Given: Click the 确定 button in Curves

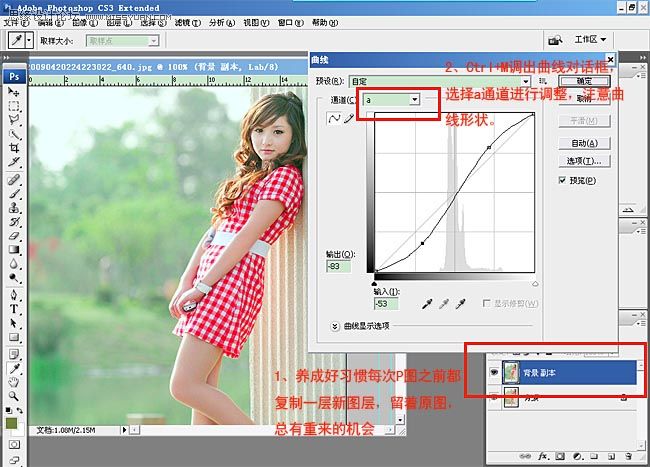Looking at the screenshot, I should coord(585,81).
